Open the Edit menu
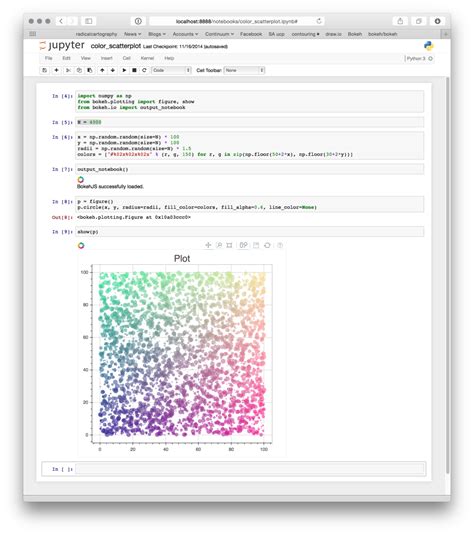The height and width of the screenshot is (535, 474). click(67, 58)
